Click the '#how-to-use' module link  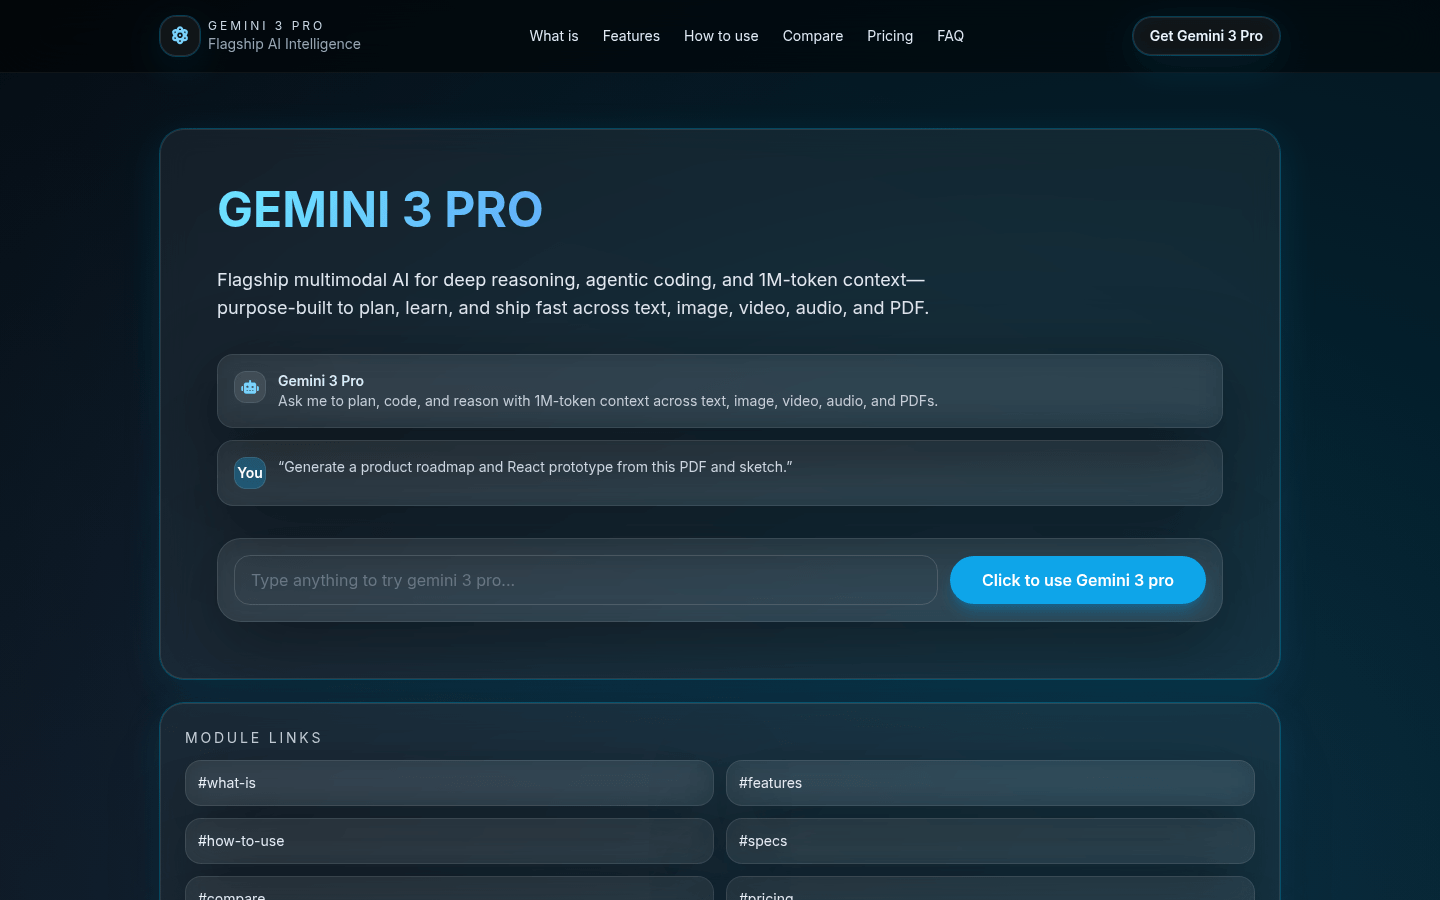point(449,841)
